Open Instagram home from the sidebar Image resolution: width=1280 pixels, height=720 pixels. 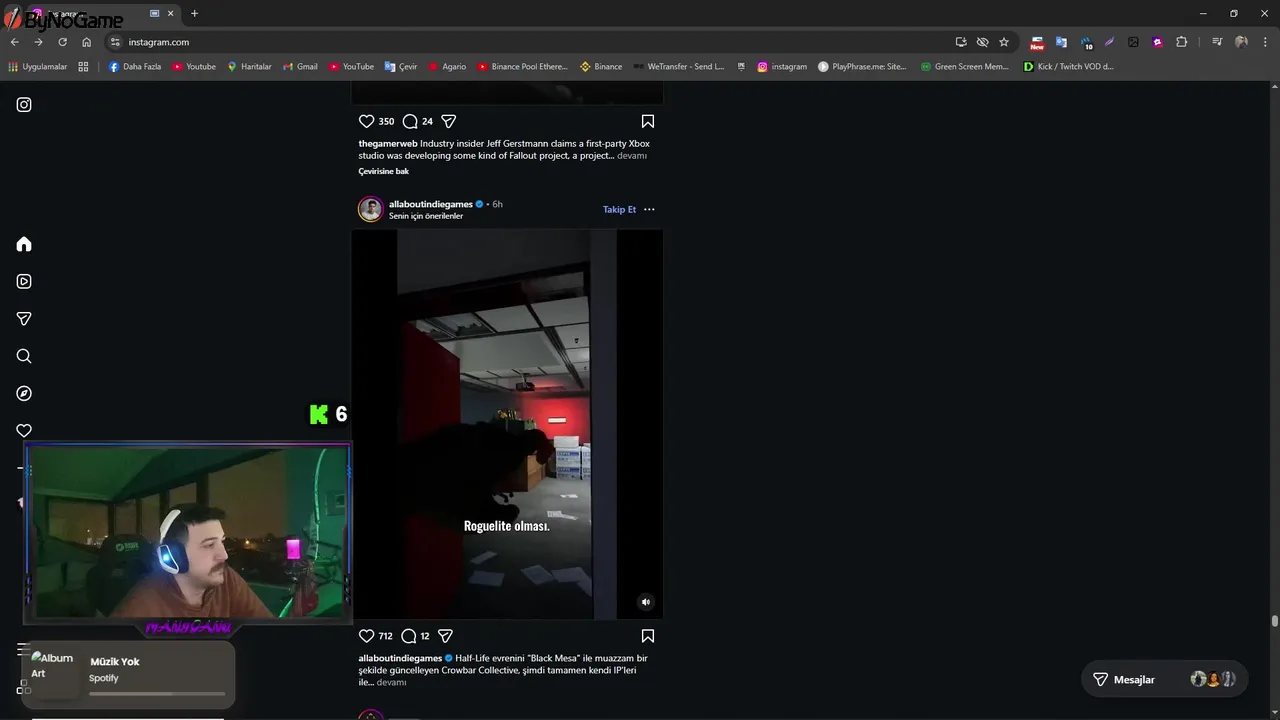[x=24, y=244]
